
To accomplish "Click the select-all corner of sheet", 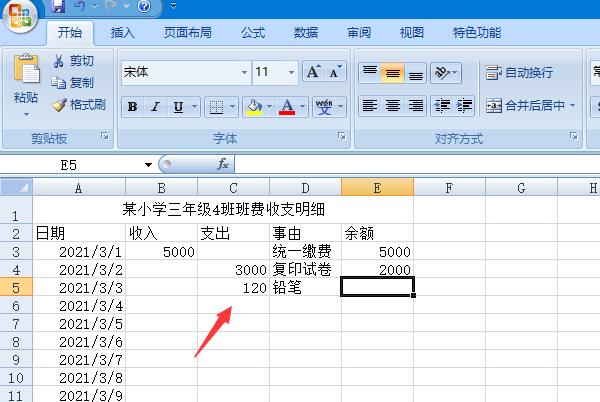I will click(x=16, y=187).
